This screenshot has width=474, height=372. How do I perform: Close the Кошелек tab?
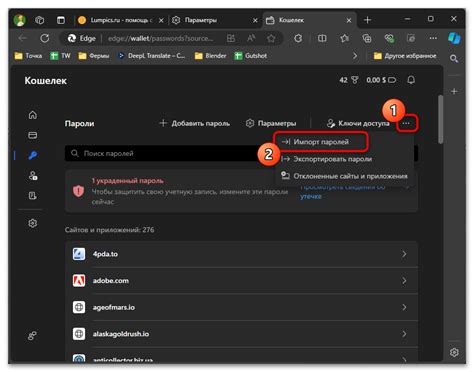coord(349,20)
